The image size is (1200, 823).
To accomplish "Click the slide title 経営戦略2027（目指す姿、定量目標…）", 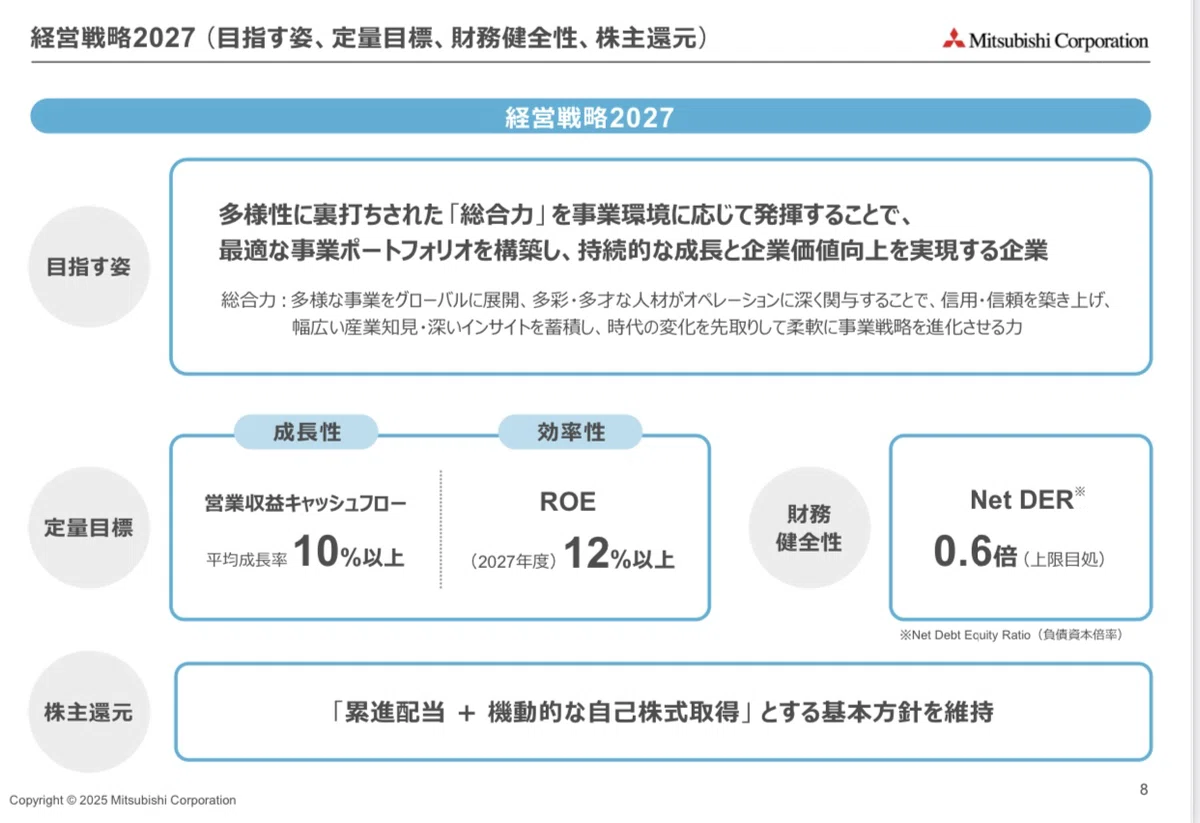I will (x=369, y=39).
